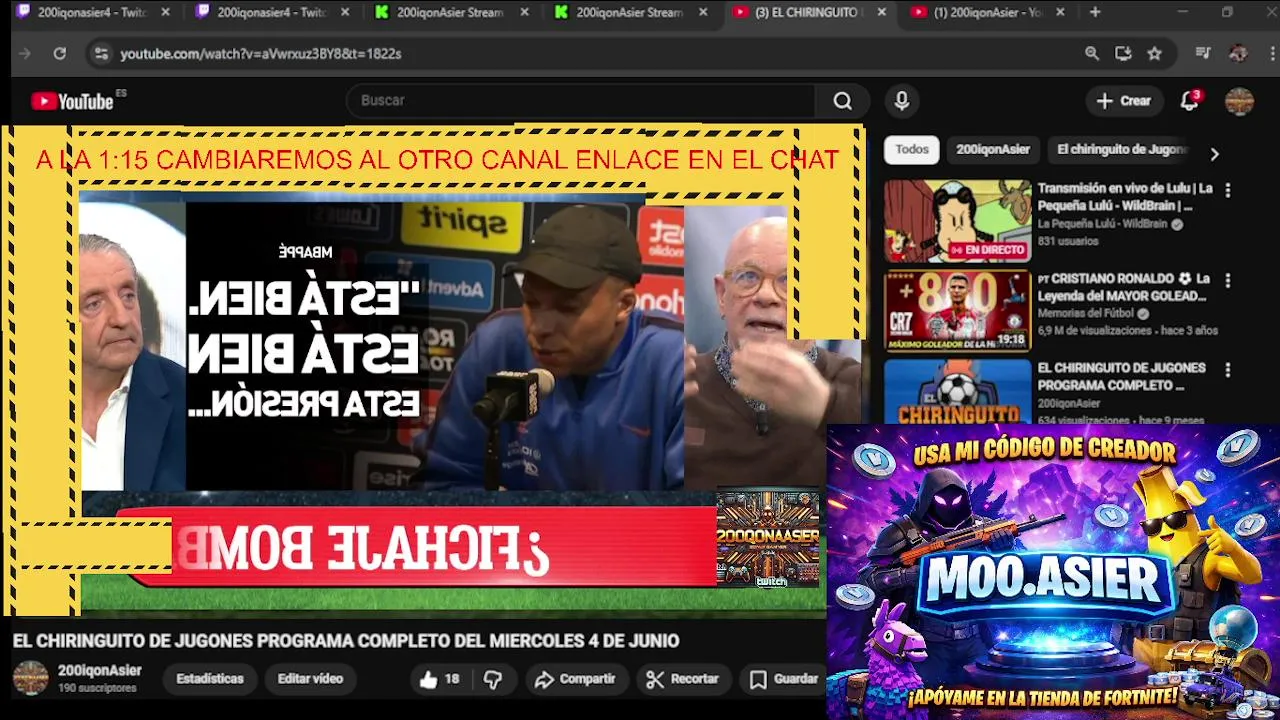
Task: Start voice search with the microphone
Action: 902,101
